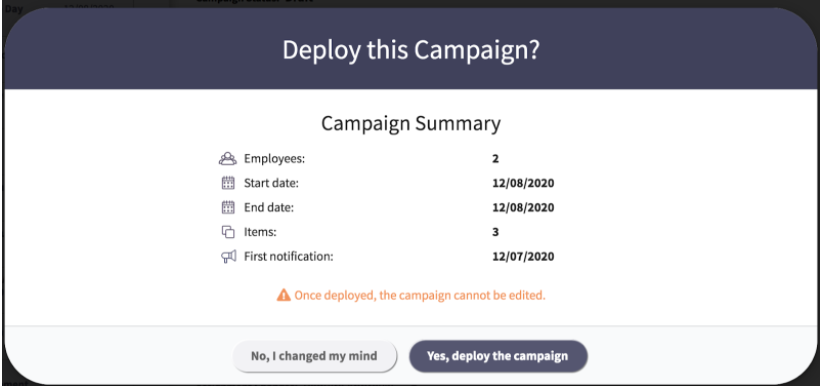Confirm with Yes, deploy the campaign
This screenshot has width=820, height=386.
tap(498, 357)
